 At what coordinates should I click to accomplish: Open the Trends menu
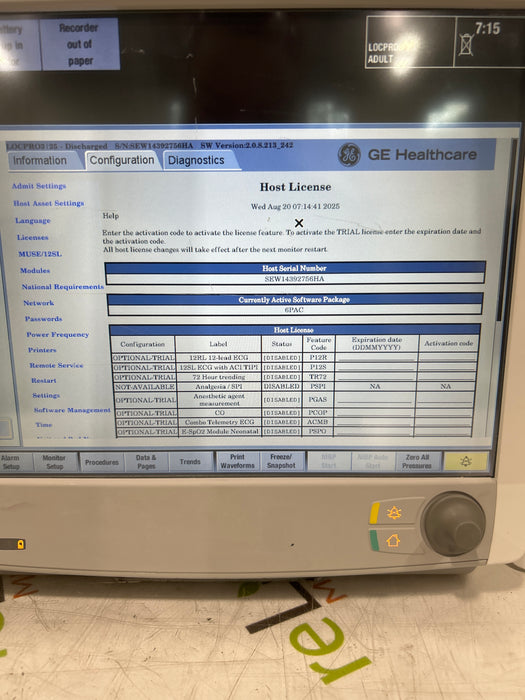point(190,462)
